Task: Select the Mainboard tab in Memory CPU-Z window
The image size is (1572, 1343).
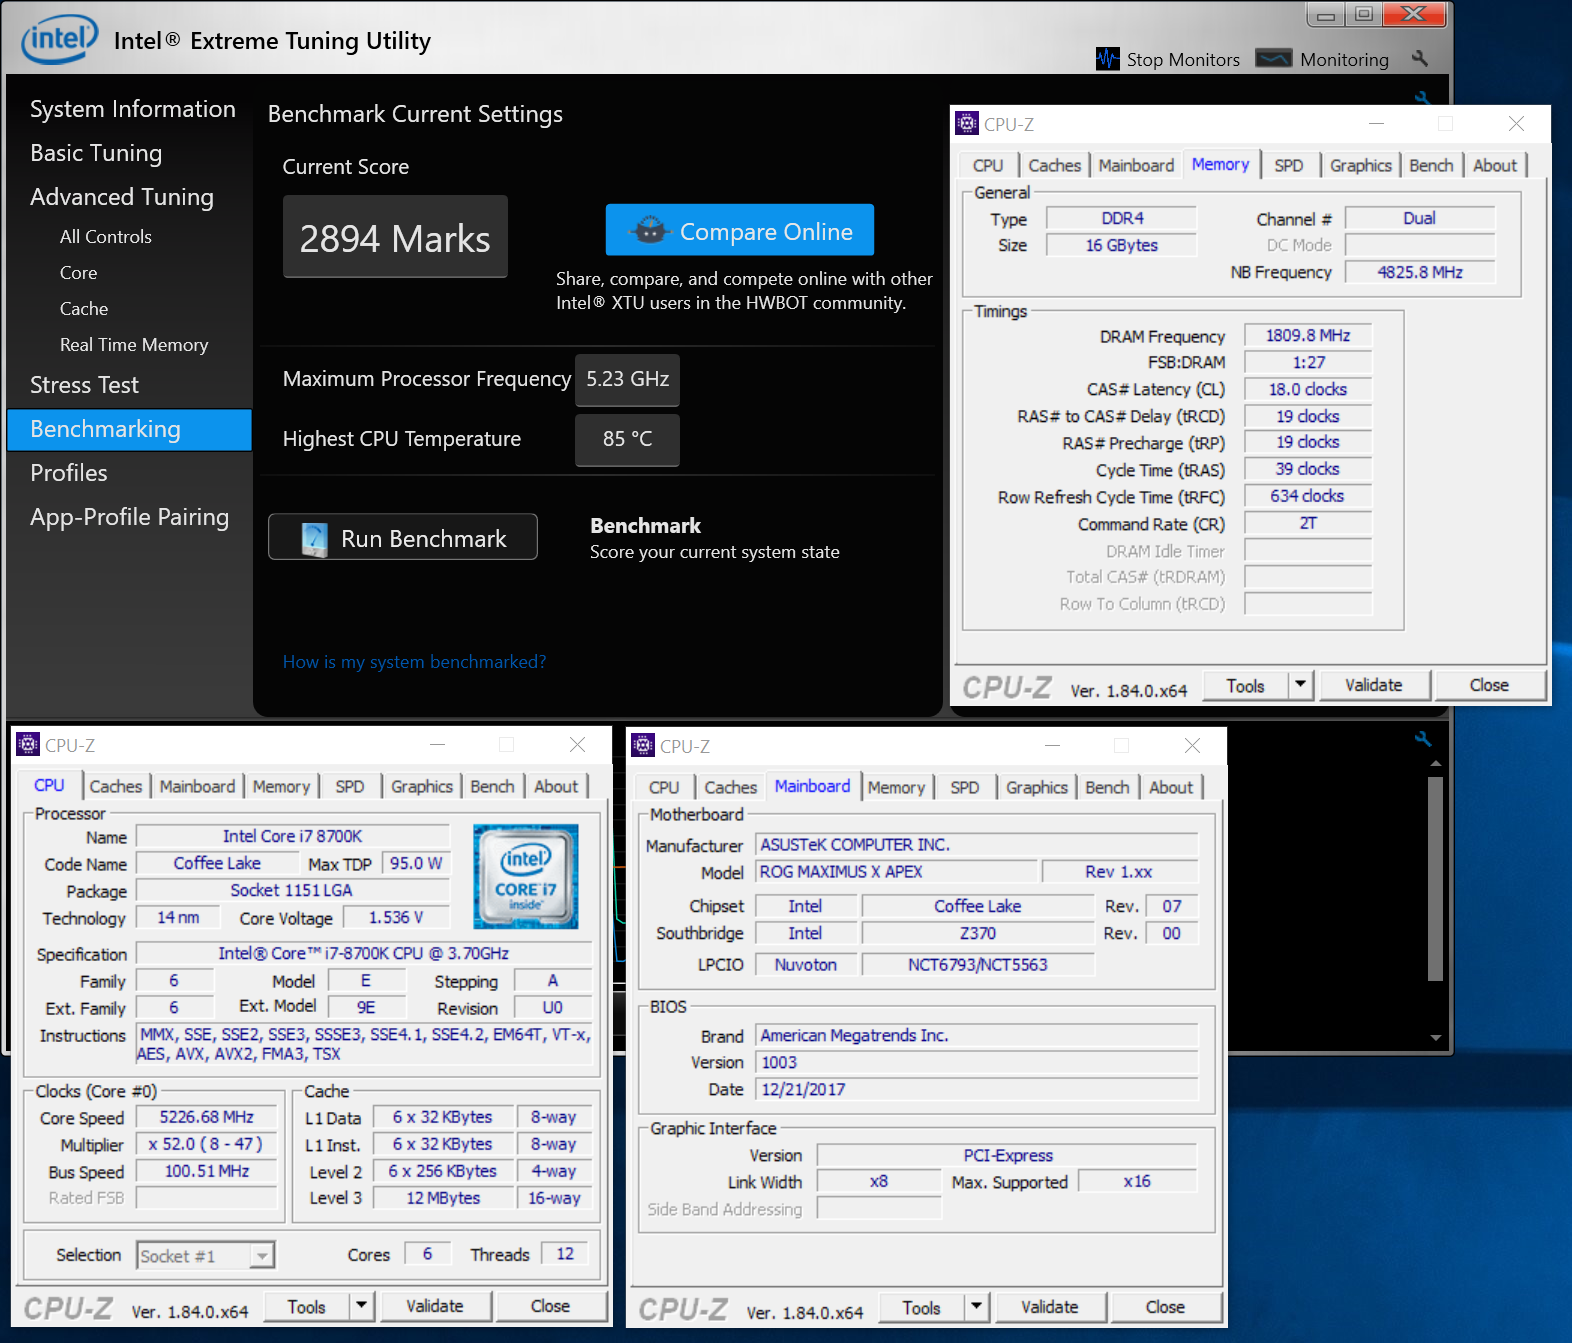Action: pos(1136,165)
